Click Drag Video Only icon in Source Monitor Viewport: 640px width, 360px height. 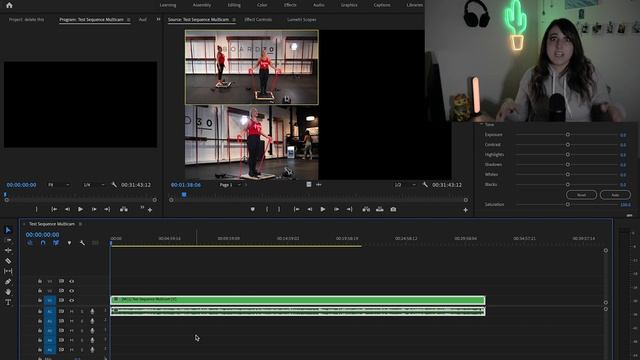[309, 185]
